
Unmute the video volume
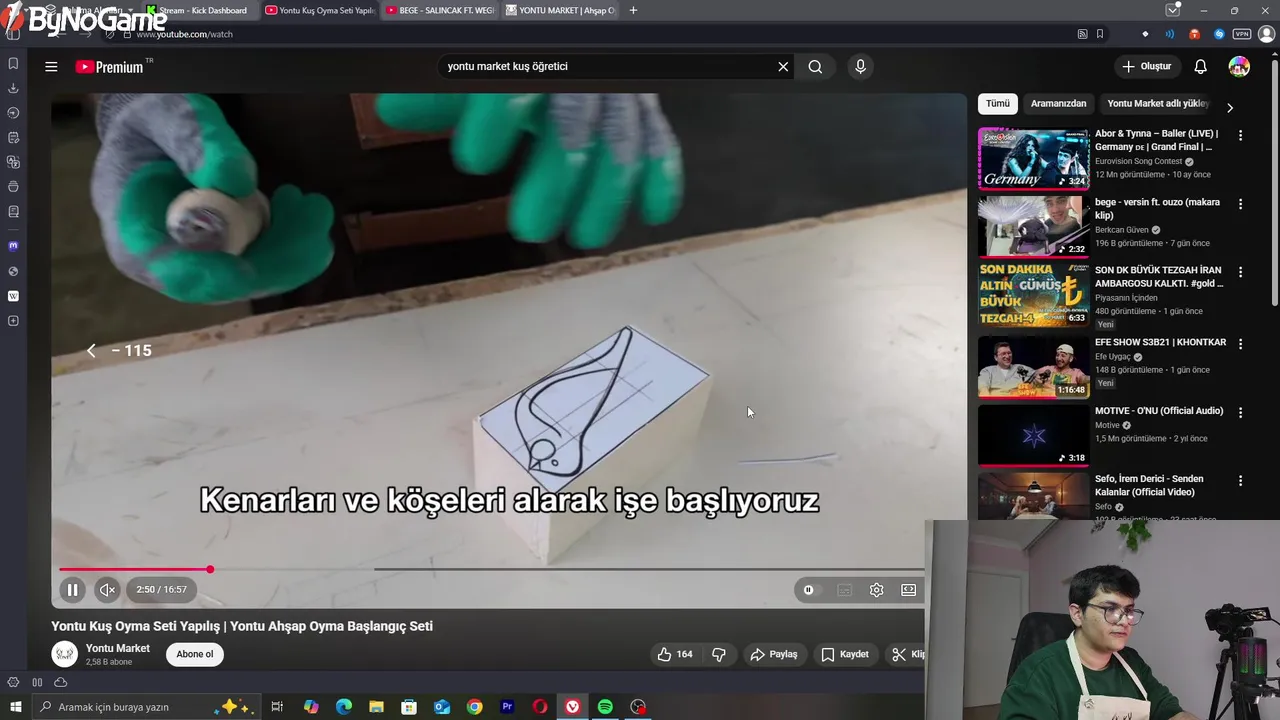107,590
